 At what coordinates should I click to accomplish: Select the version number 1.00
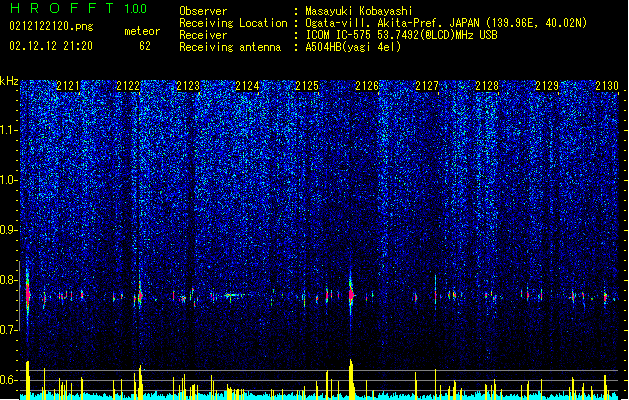[x=136, y=8]
